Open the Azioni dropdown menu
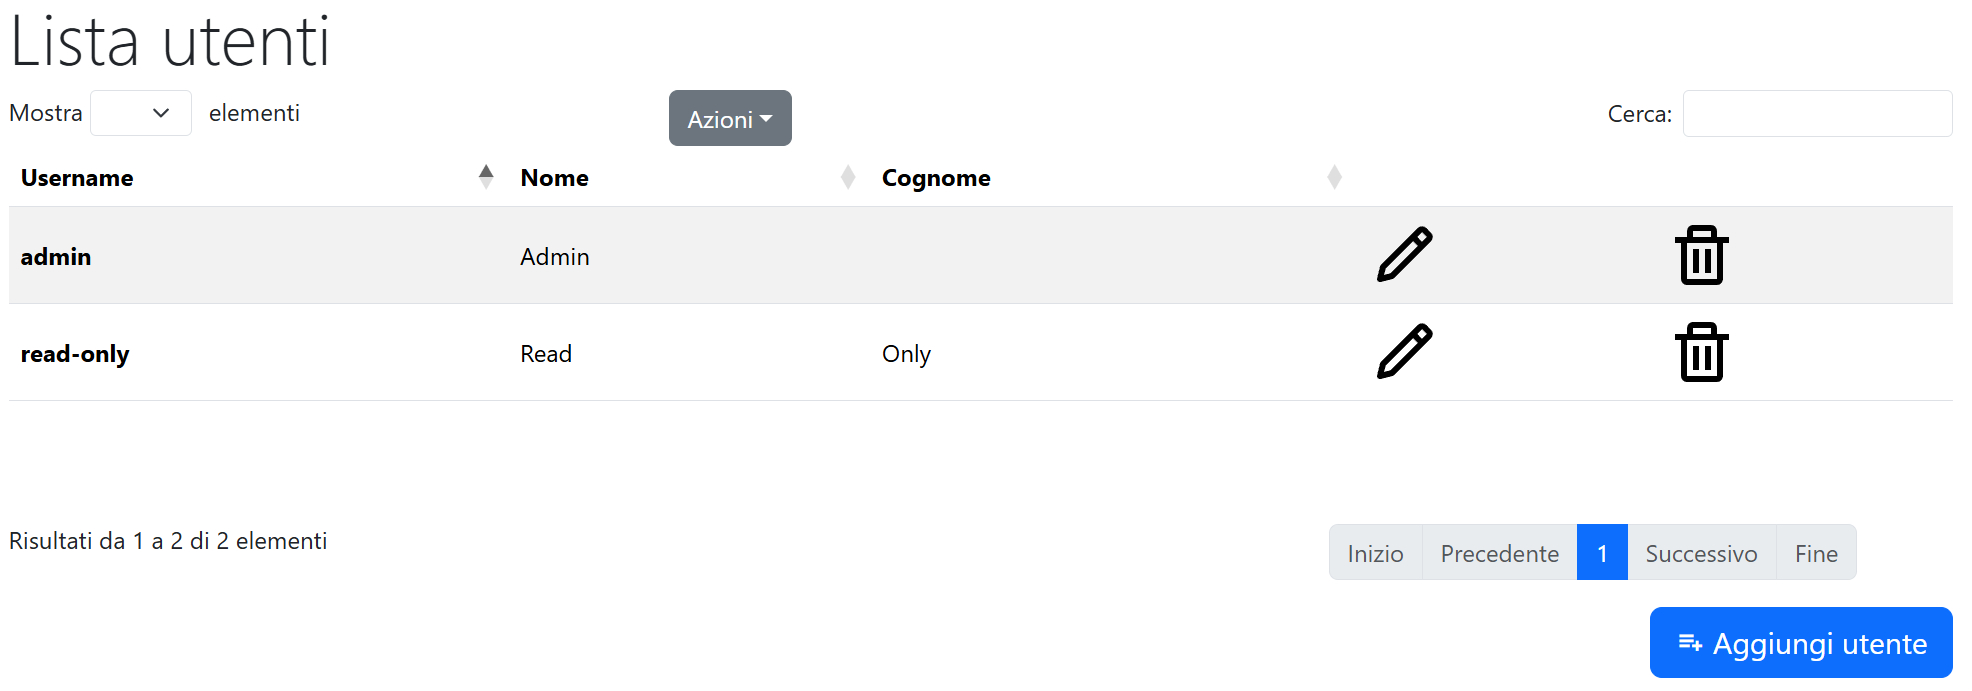 pos(730,118)
